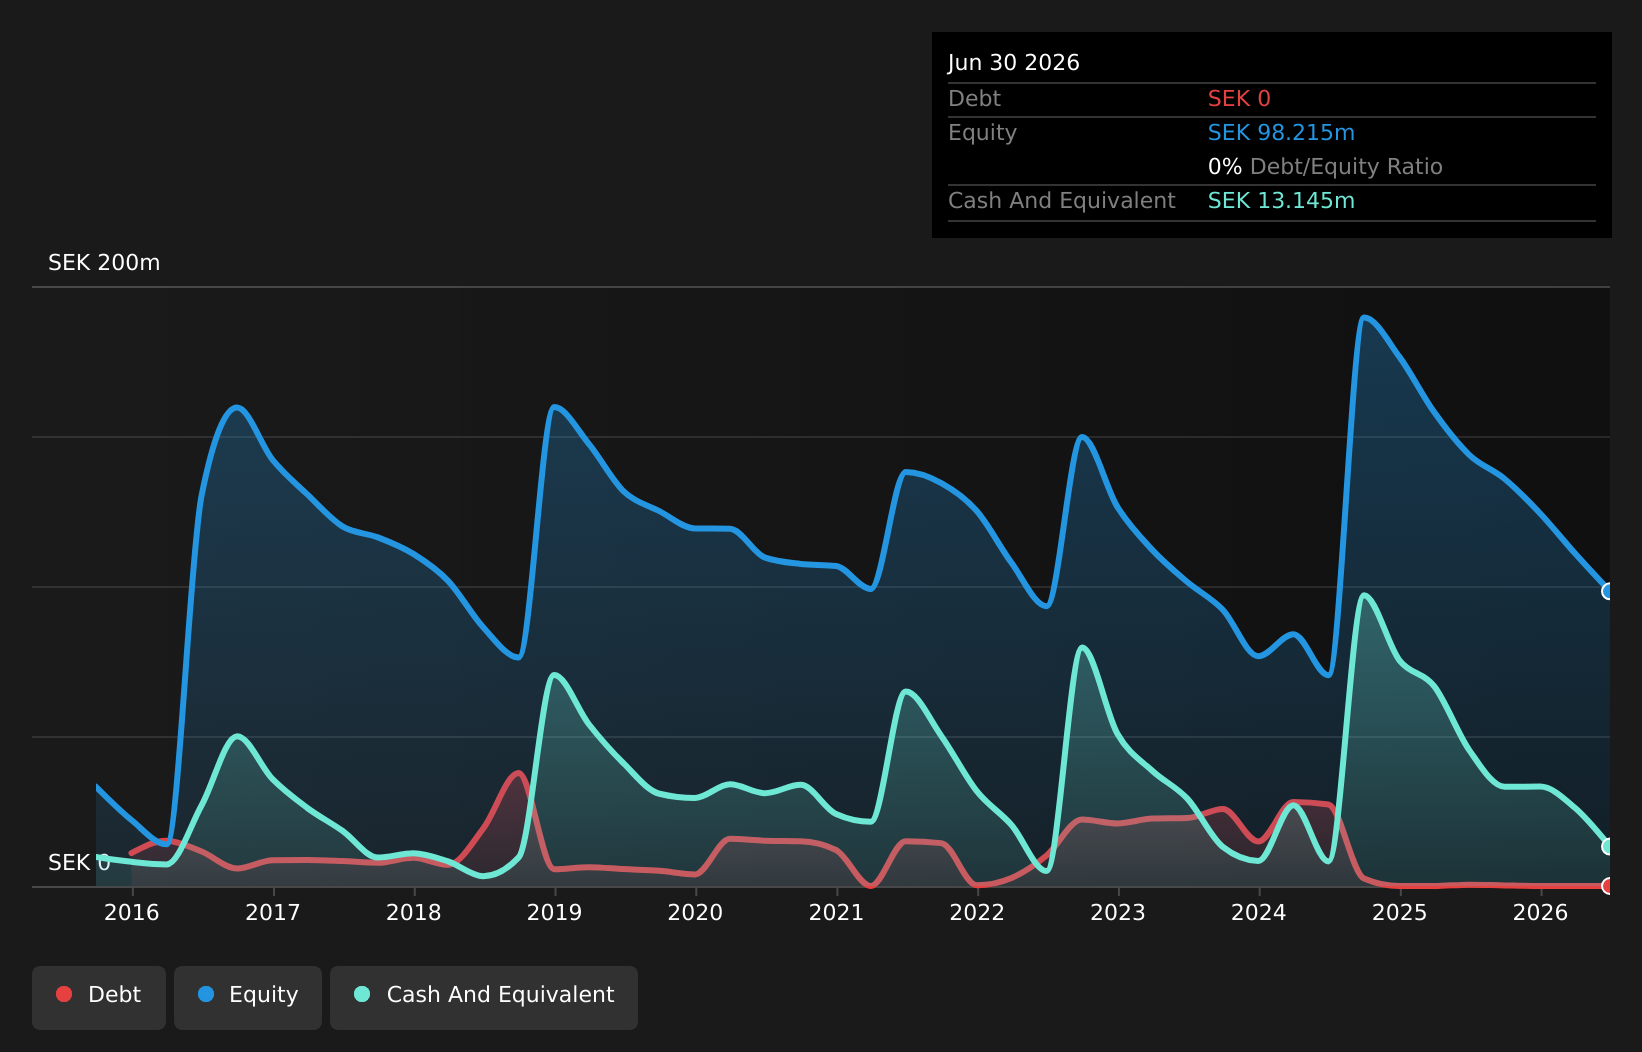Click the Cash endpoint marker at chart right edge
Viewport: 1642px width, 1052px height.
1609,846
